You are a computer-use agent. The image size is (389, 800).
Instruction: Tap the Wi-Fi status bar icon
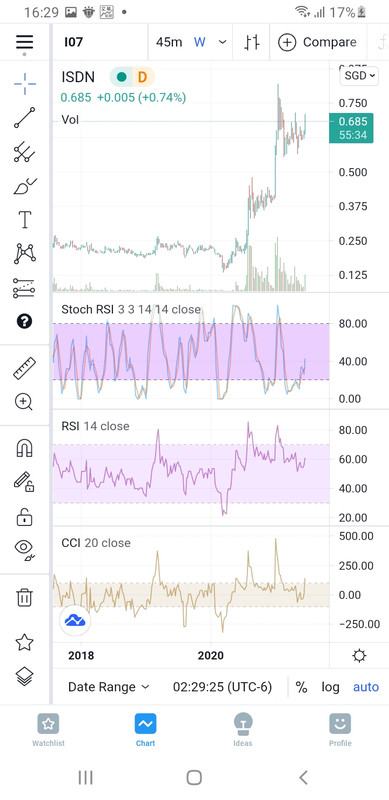303,11
